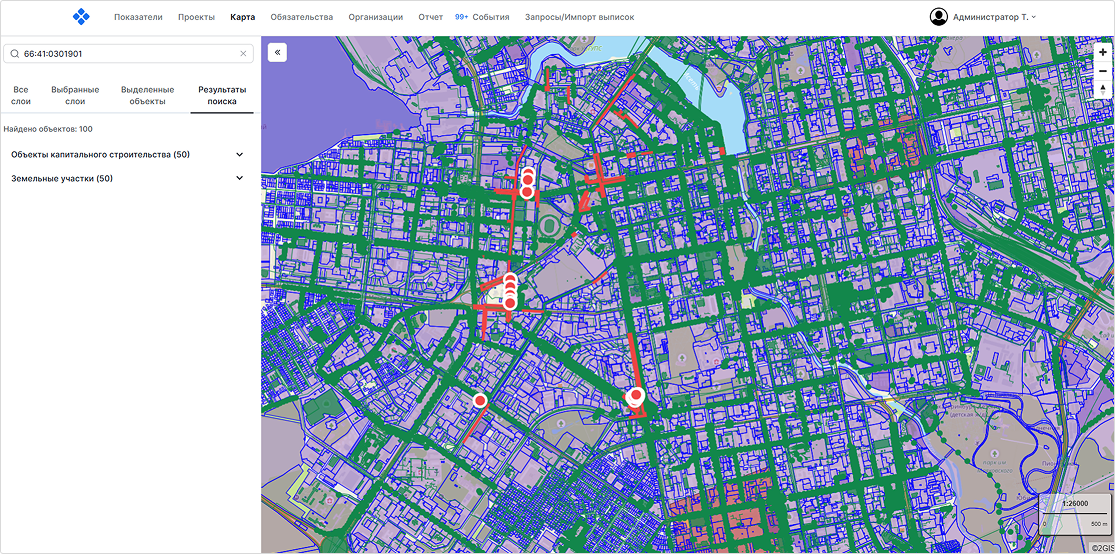Open the Администратор Т. account dropdown
The height and width of the screenshot is (554, 1115).
(x=994, y=17)
